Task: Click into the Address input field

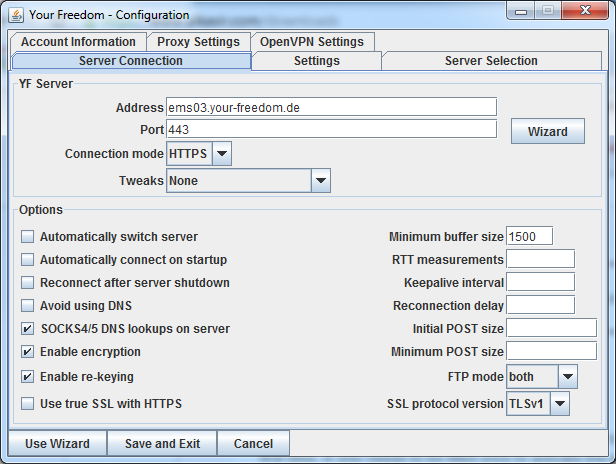Action: click(330, 107)
